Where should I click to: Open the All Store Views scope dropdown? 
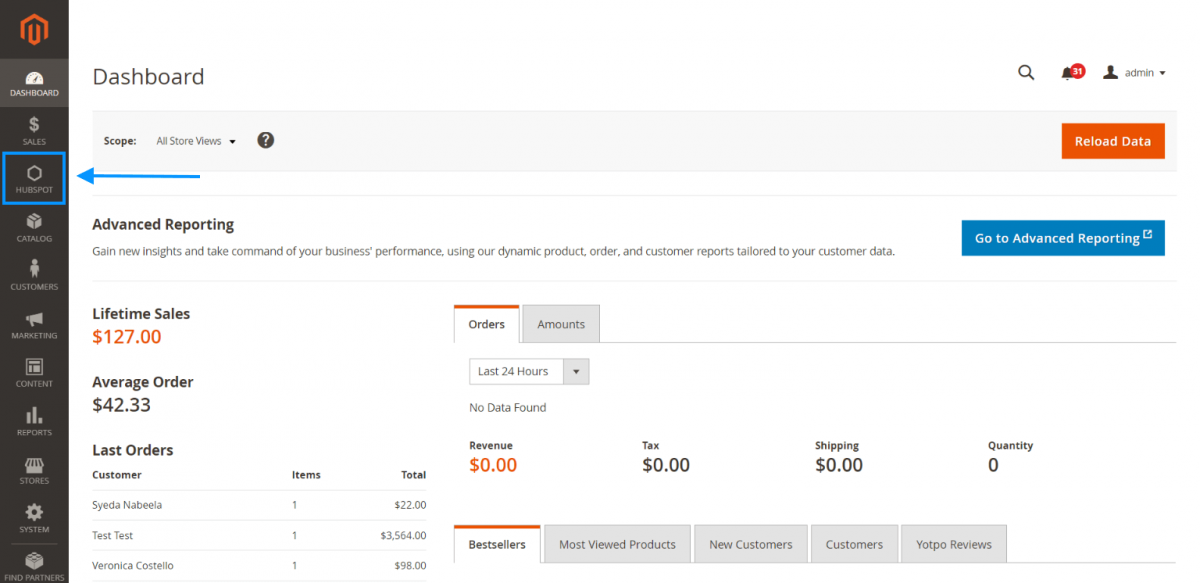click(x=195, y=140)
